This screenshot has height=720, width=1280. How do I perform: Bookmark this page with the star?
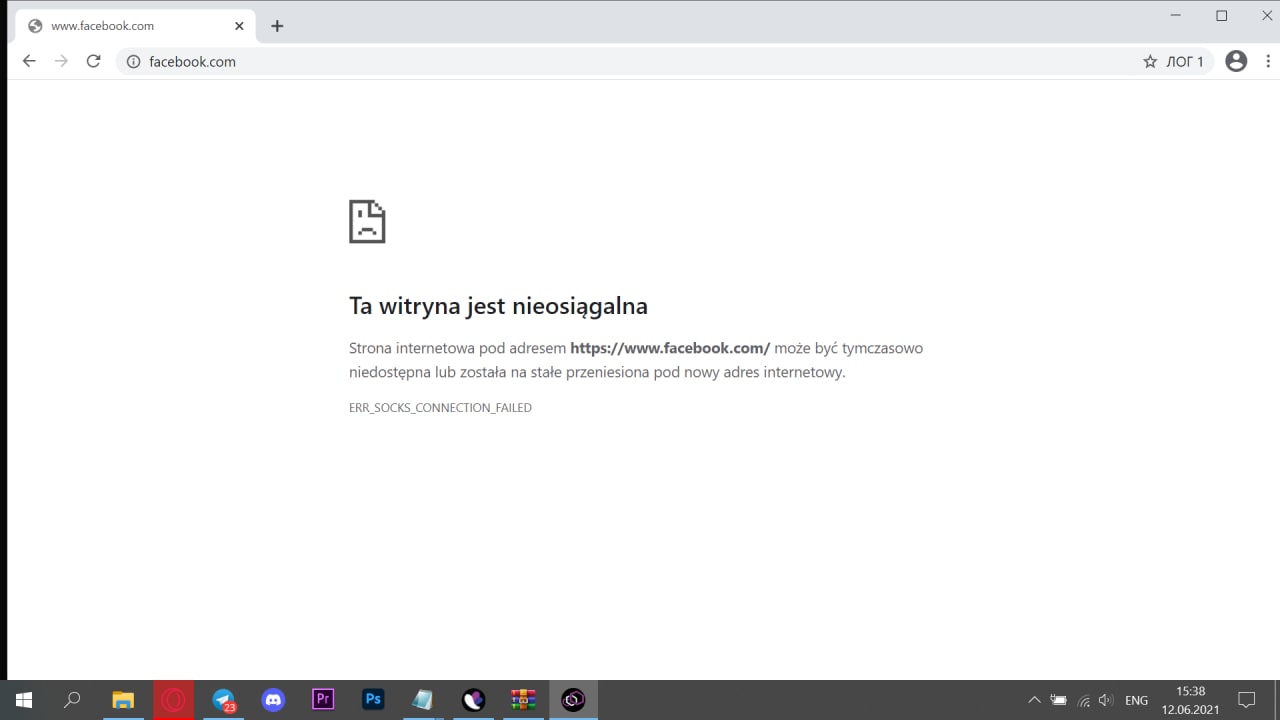coord(1150,62)
